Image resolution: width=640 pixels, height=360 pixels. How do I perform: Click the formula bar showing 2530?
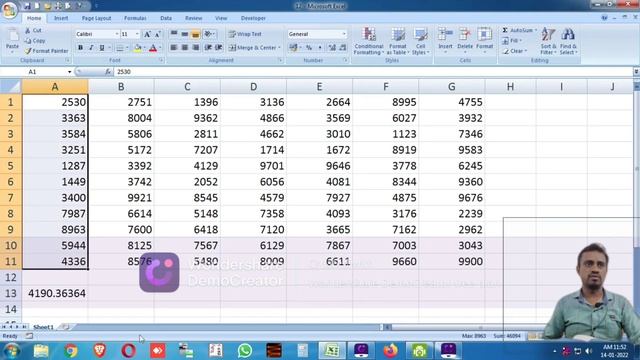(373, 72)
